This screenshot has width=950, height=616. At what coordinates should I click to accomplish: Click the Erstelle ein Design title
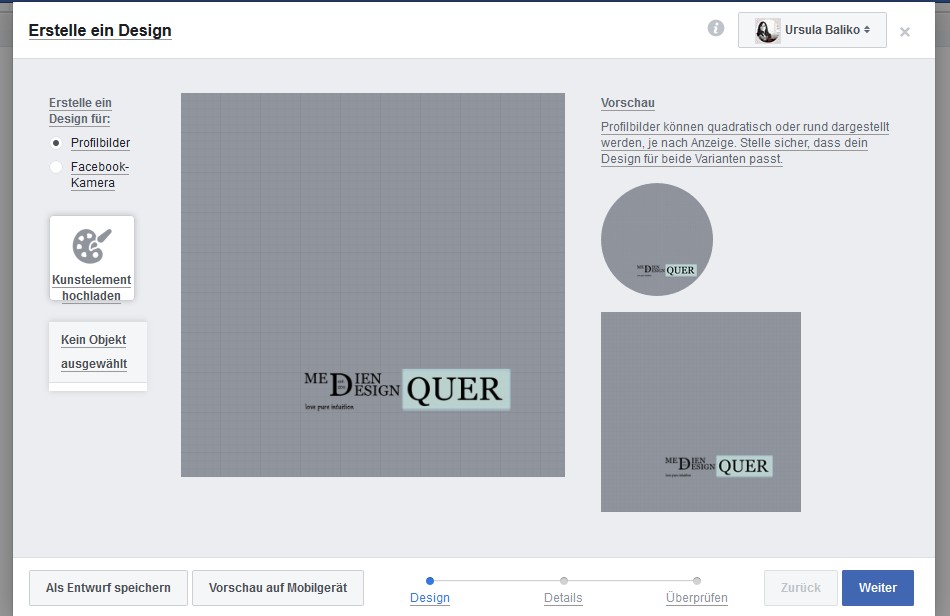coord(100,30)
